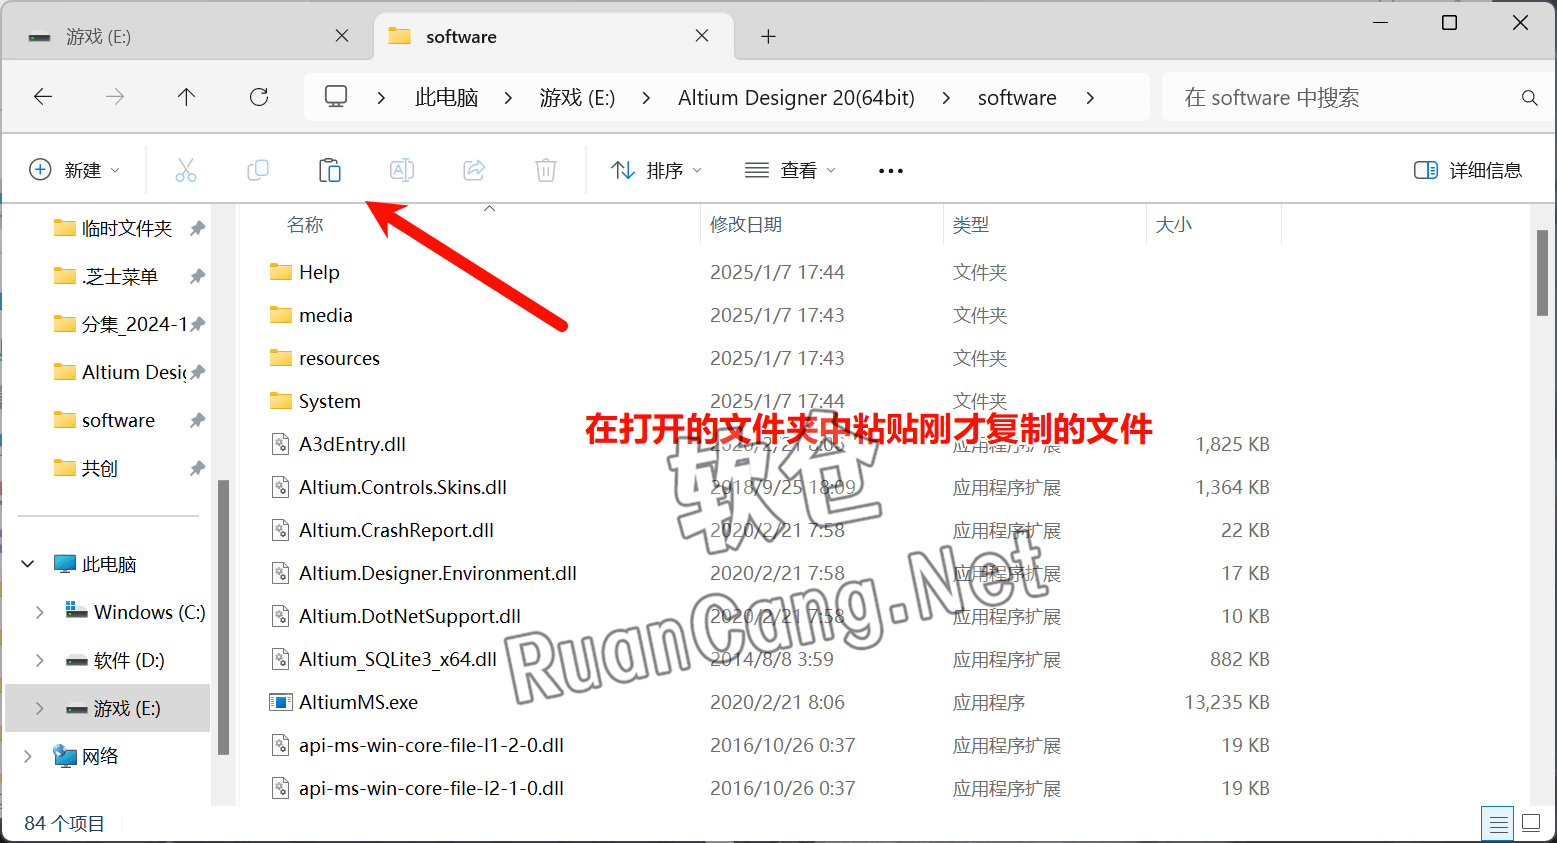Click the Delete trash icon
1557x843 pixels.
(546, 170)
